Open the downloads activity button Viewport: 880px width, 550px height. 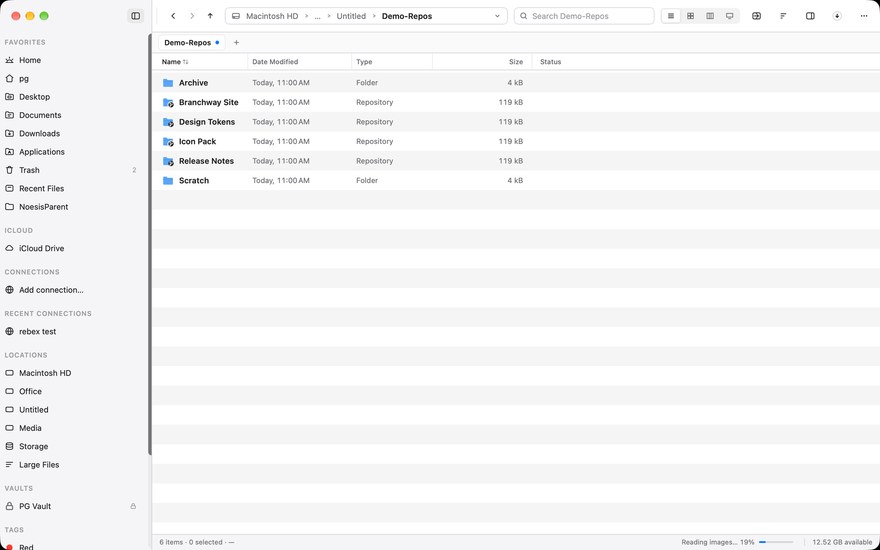tap(837, 16)
